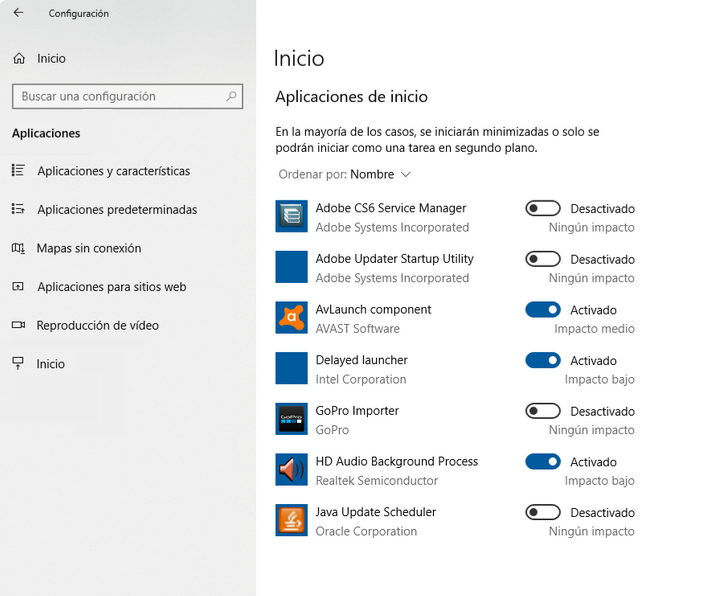Go to Mapas sin conexión
702x596 pixels.
pyautogui.click(x=89, y=248)
